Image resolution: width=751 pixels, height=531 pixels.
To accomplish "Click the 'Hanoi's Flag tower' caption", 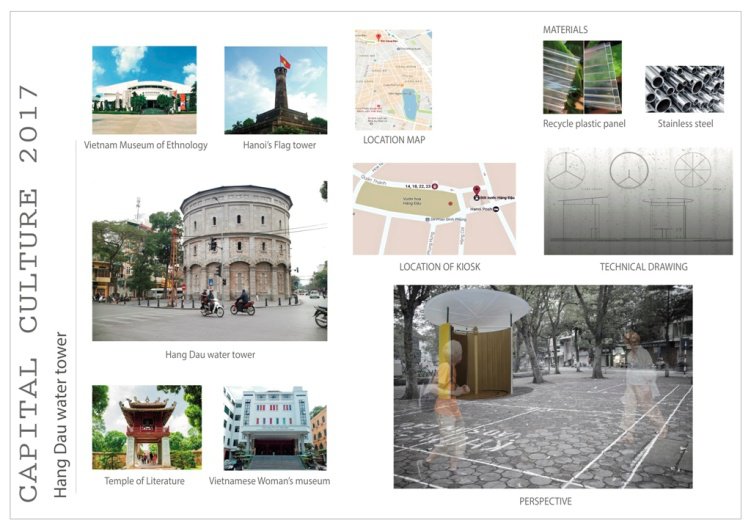I will (x=279, y=145).
